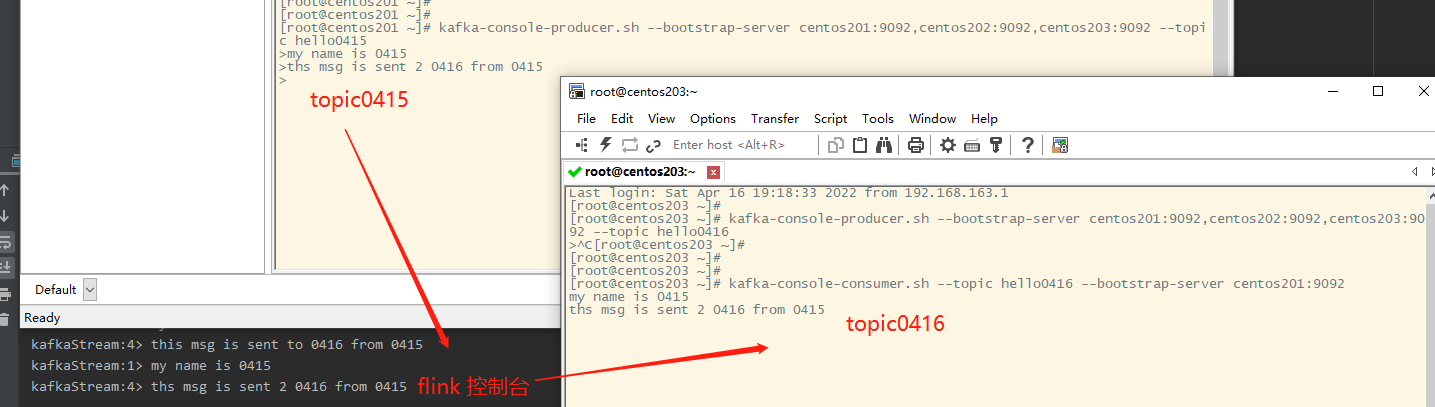Click '>my name is 0415' in centos201 terminal
Viewport: 1435px width, 407px height.
click(342, 54)
